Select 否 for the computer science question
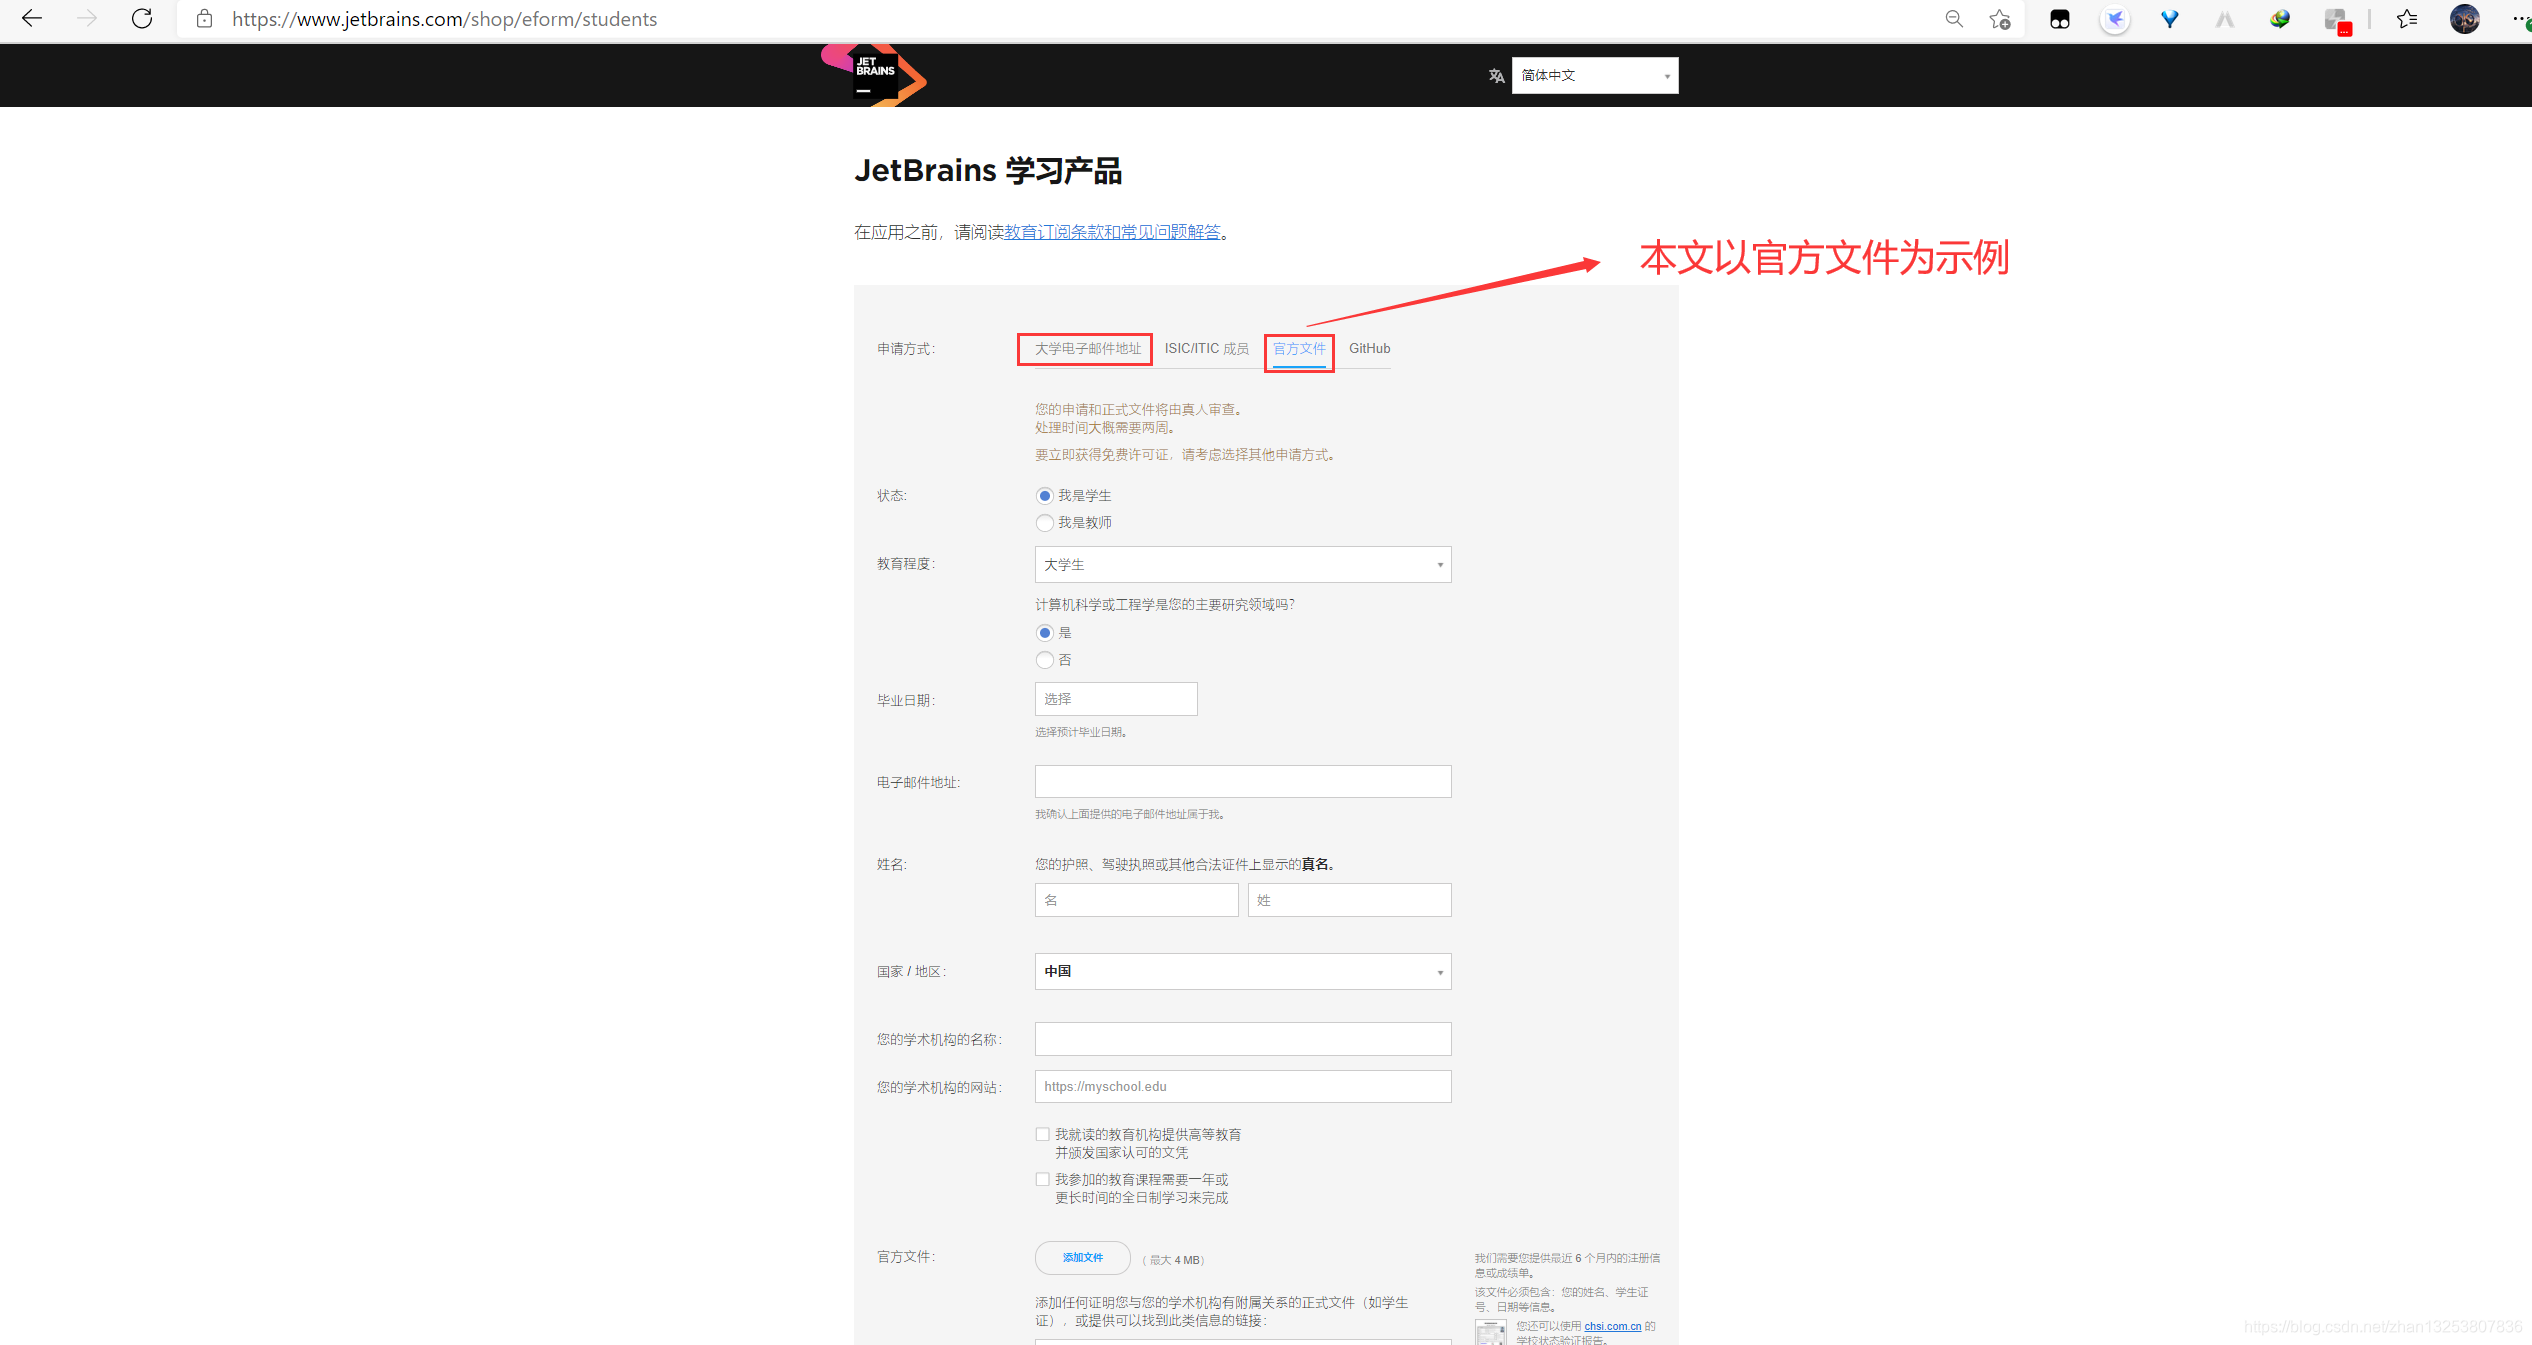Image resolution: width=2532 pixels, height=1345 pixels. (1044, 660)
